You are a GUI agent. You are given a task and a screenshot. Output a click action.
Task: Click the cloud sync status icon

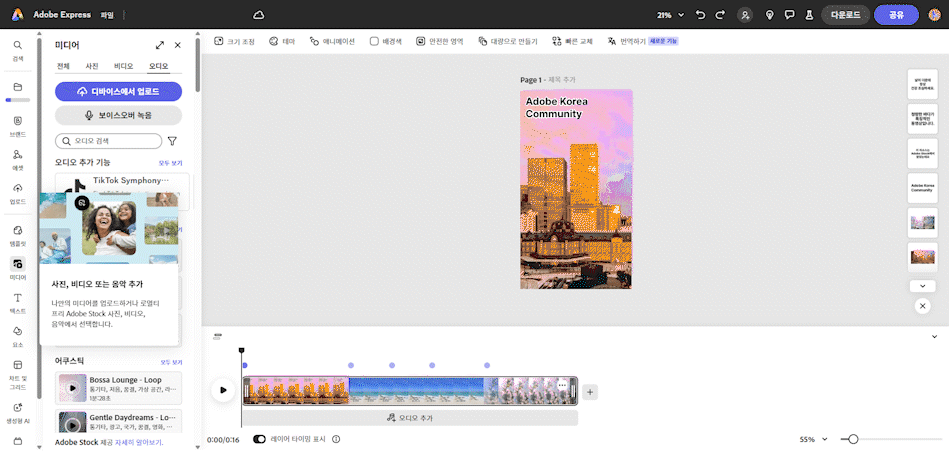pyautogui.click(x=259, y=15)
